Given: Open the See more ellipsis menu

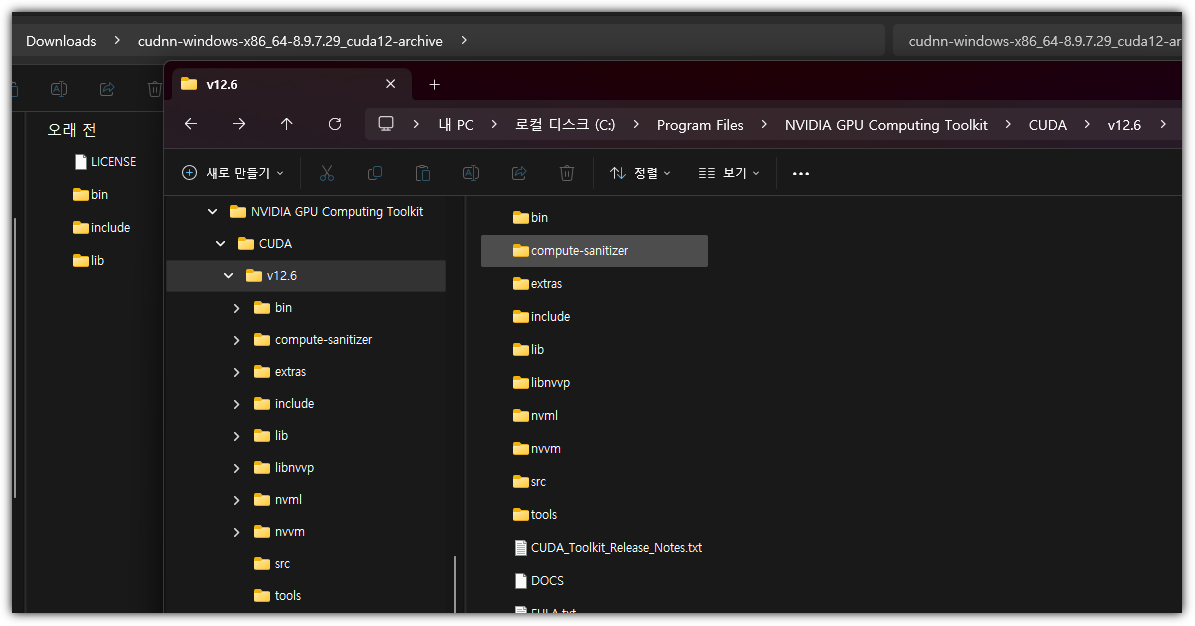Looking at the screenshot, I should (800, 173).
